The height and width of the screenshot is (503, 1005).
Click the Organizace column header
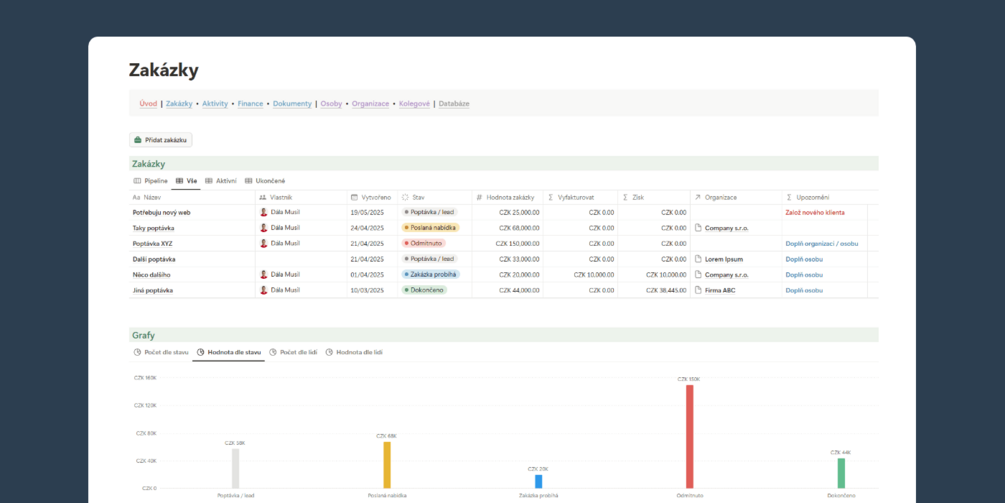(736, 197)
